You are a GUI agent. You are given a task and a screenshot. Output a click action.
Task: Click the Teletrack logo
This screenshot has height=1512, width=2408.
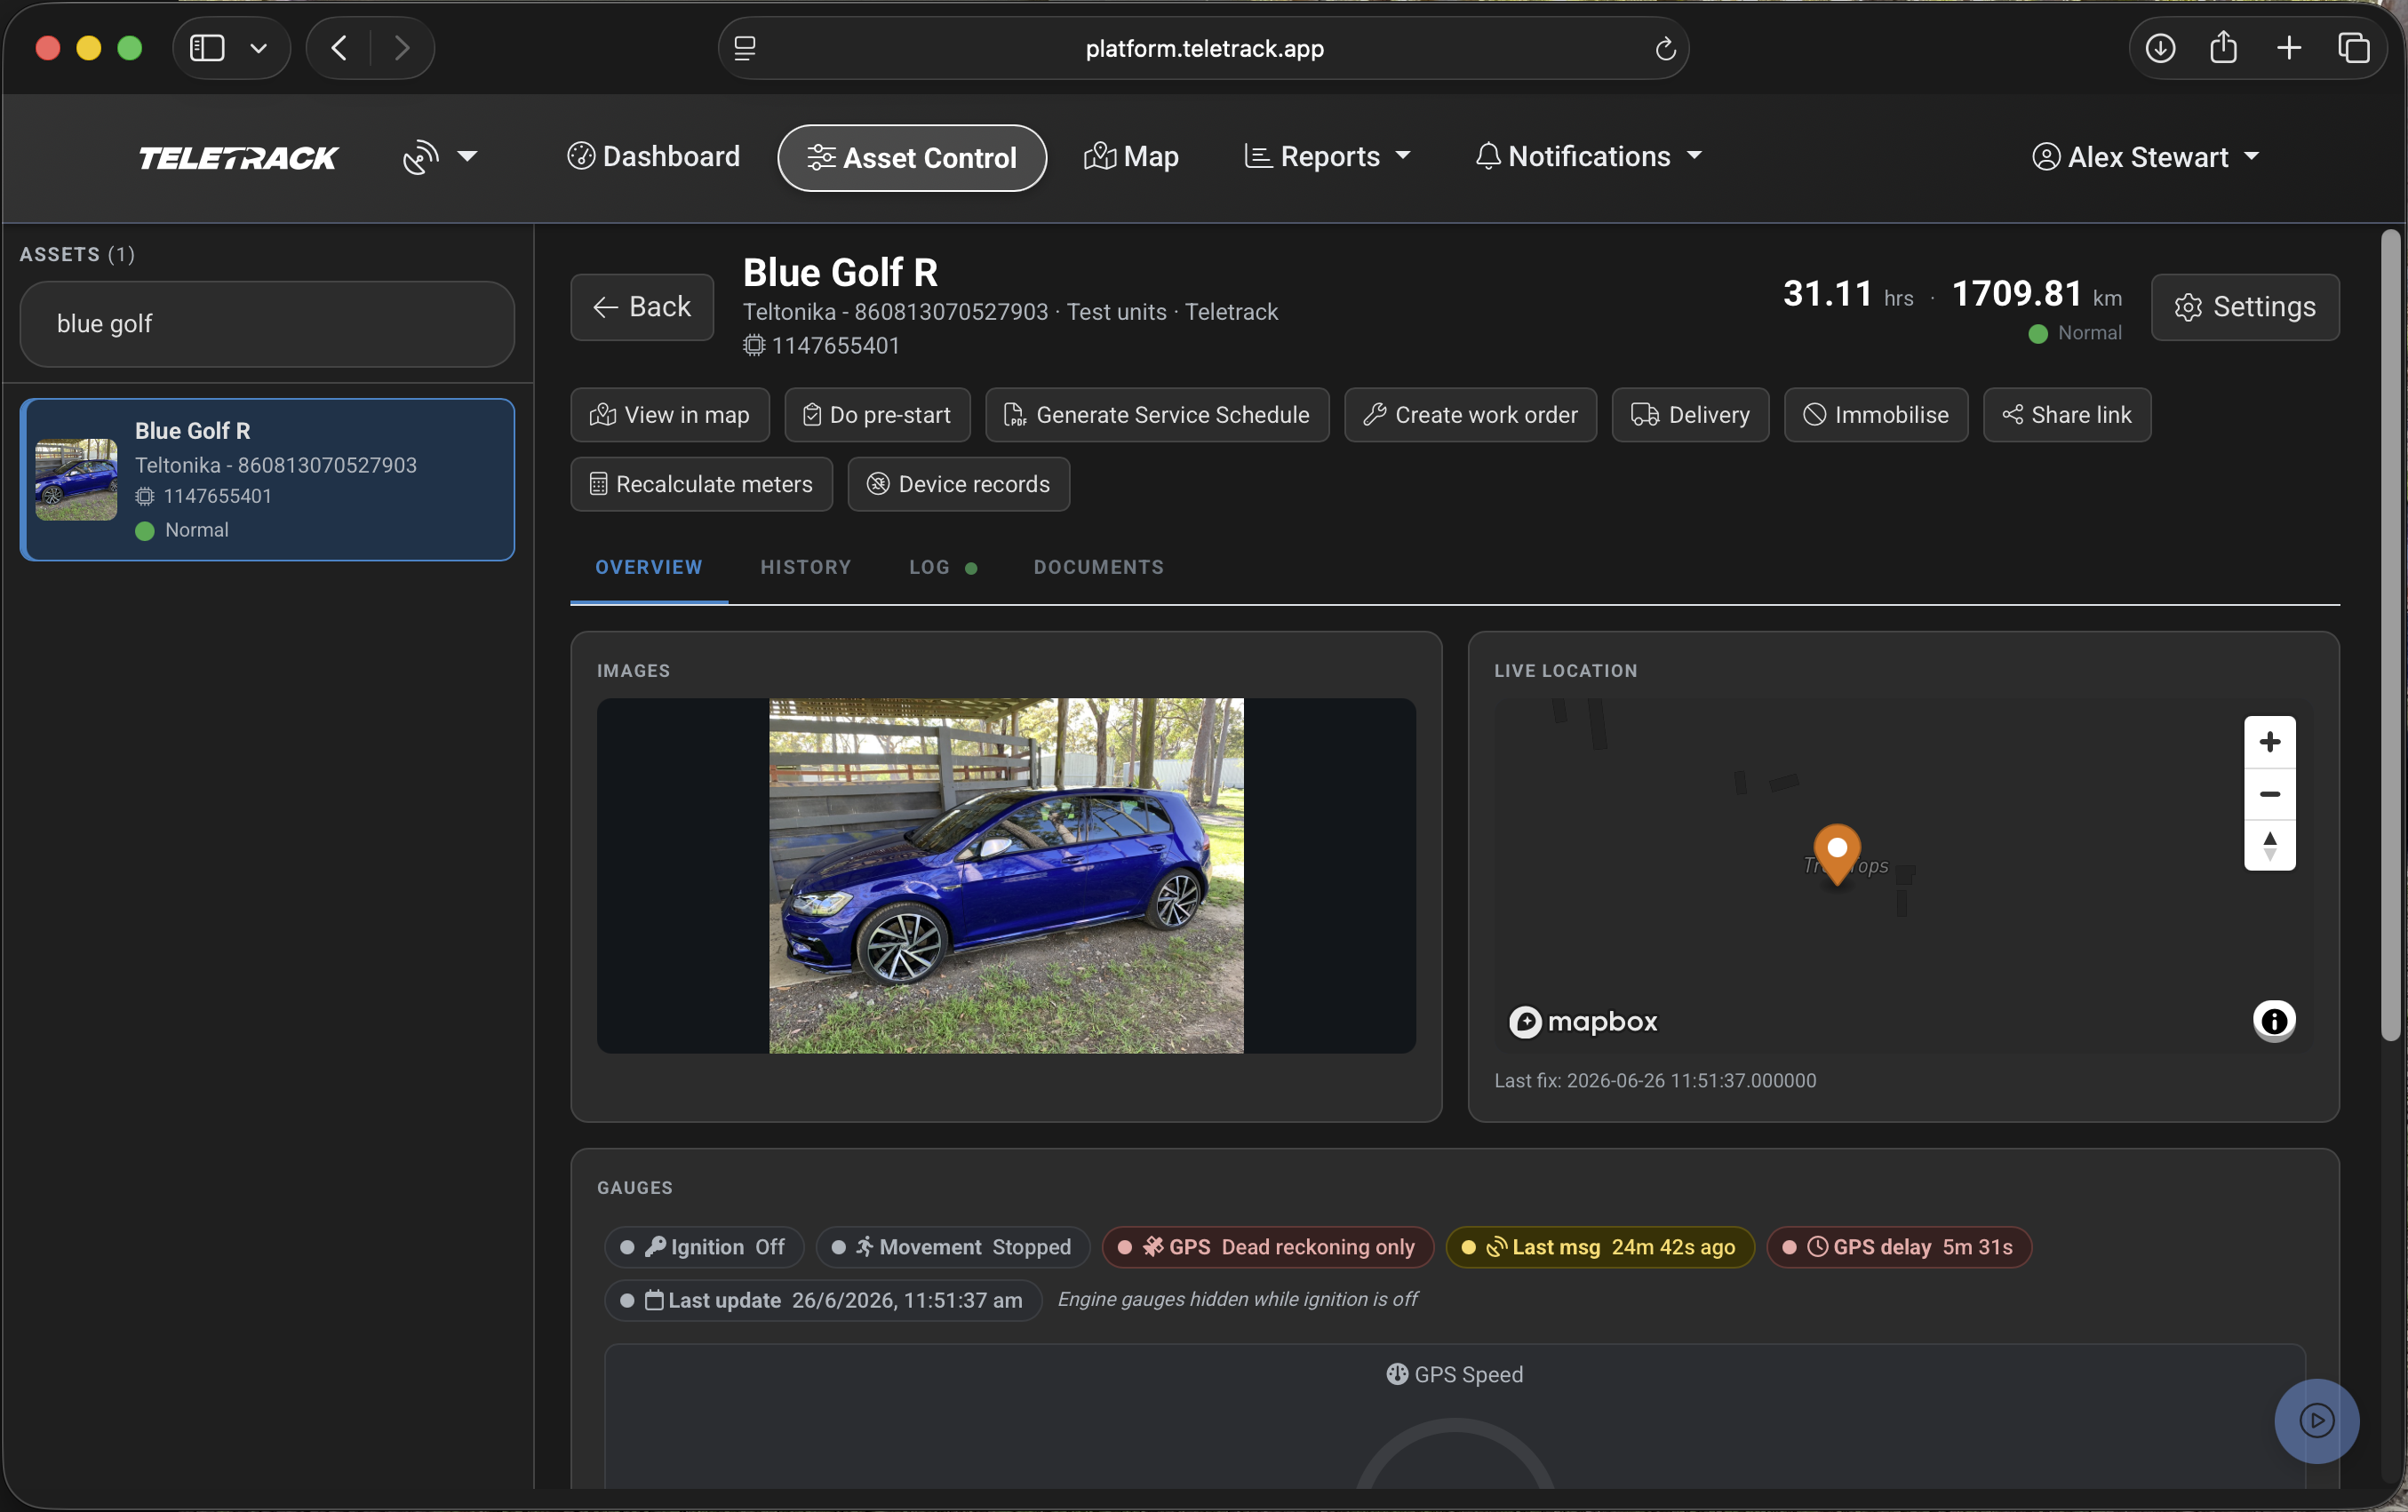click(239, 158)
